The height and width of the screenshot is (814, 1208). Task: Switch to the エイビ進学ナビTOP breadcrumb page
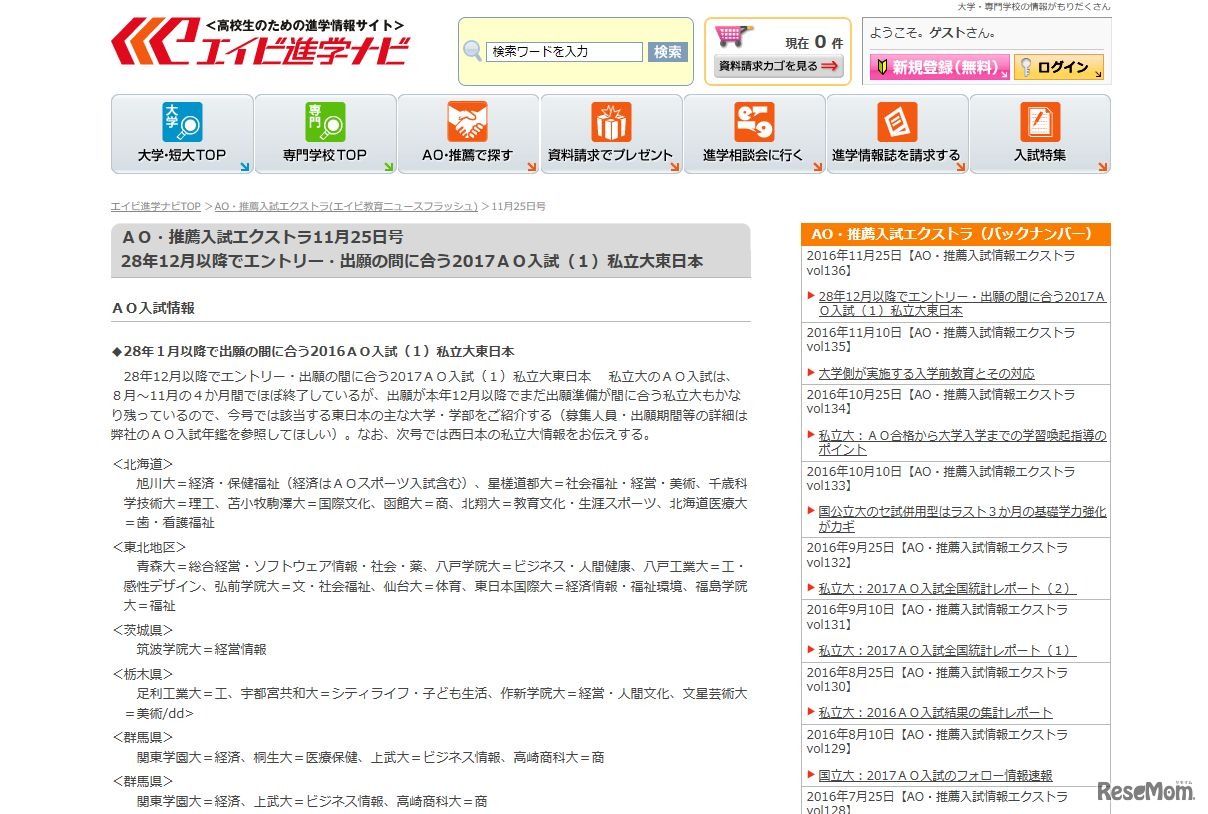pyautogui.click(x=152, y=205)
